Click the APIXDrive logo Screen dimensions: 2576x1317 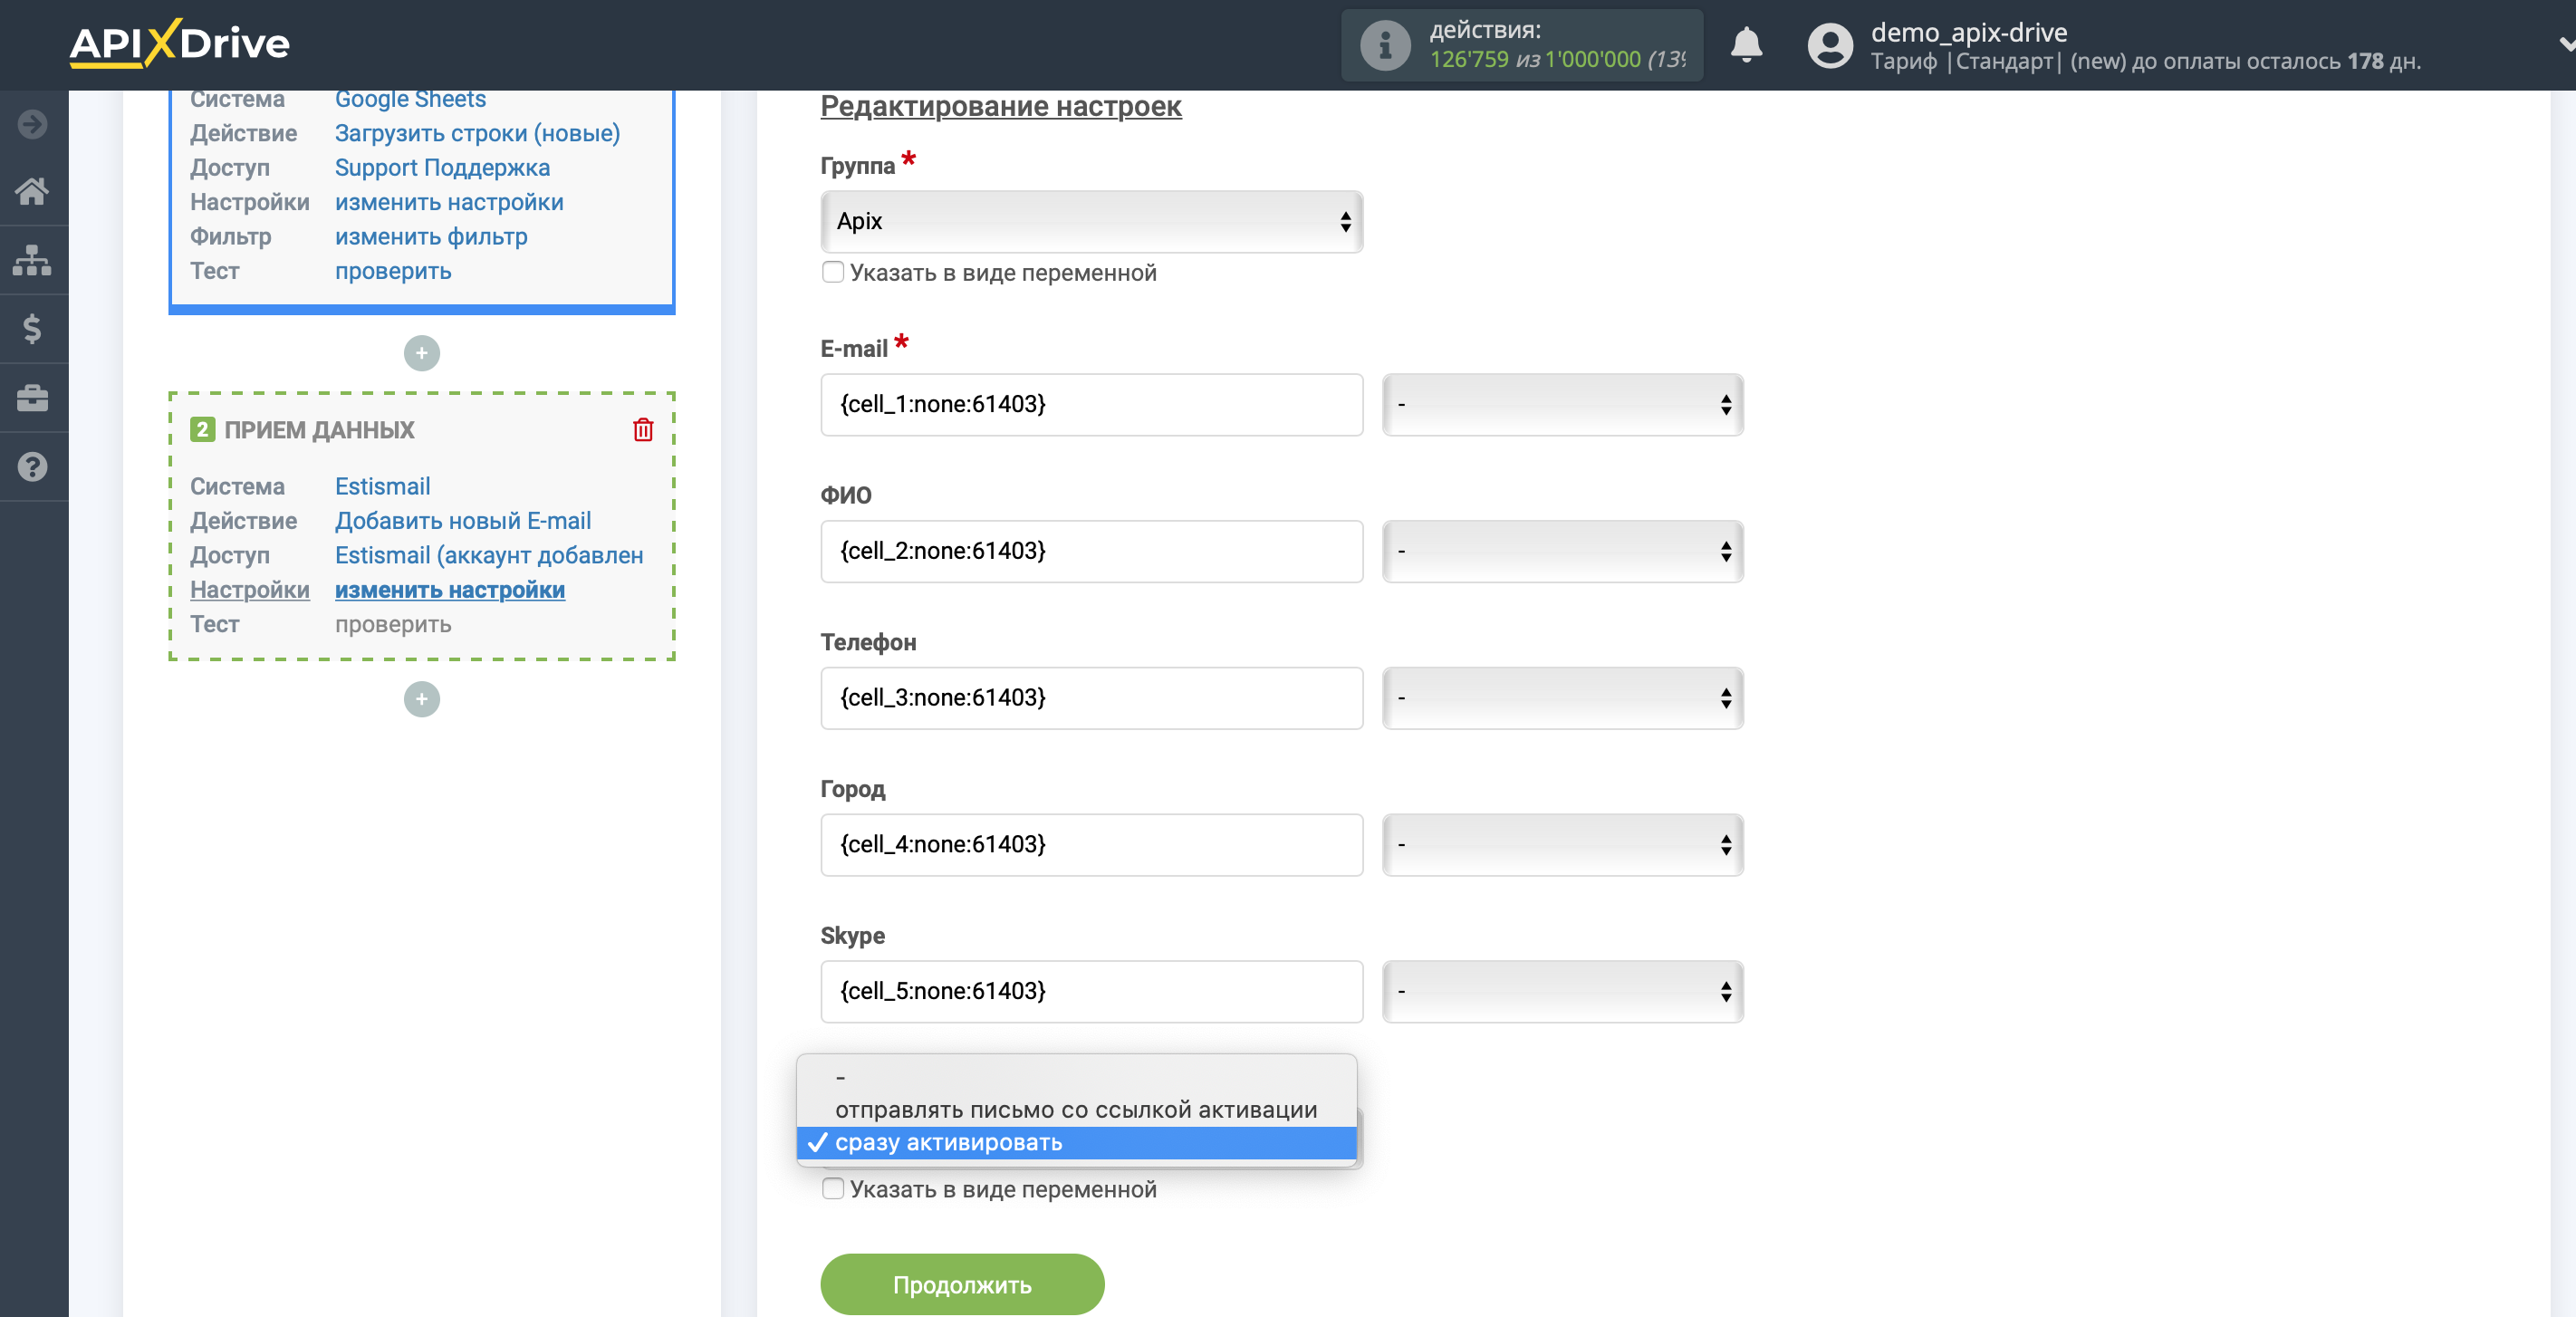click(x=180, y=43)
